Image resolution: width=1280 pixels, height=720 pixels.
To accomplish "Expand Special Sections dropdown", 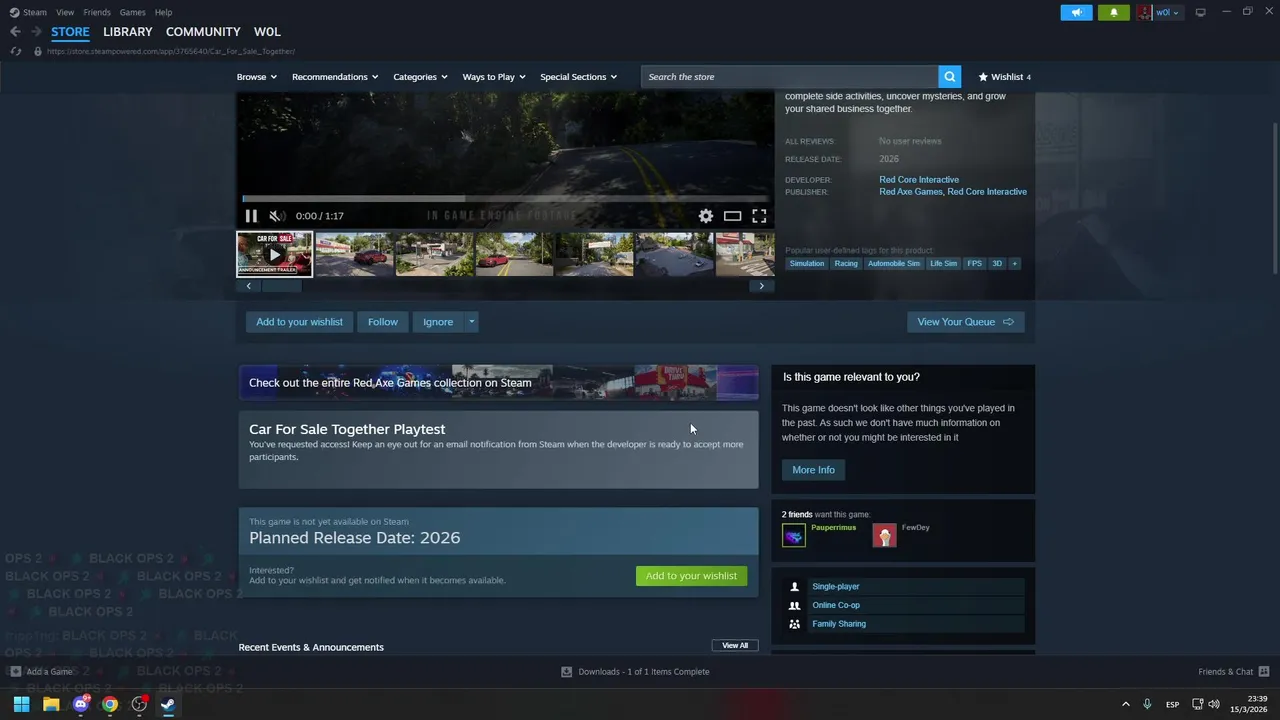I will (578, 77).
